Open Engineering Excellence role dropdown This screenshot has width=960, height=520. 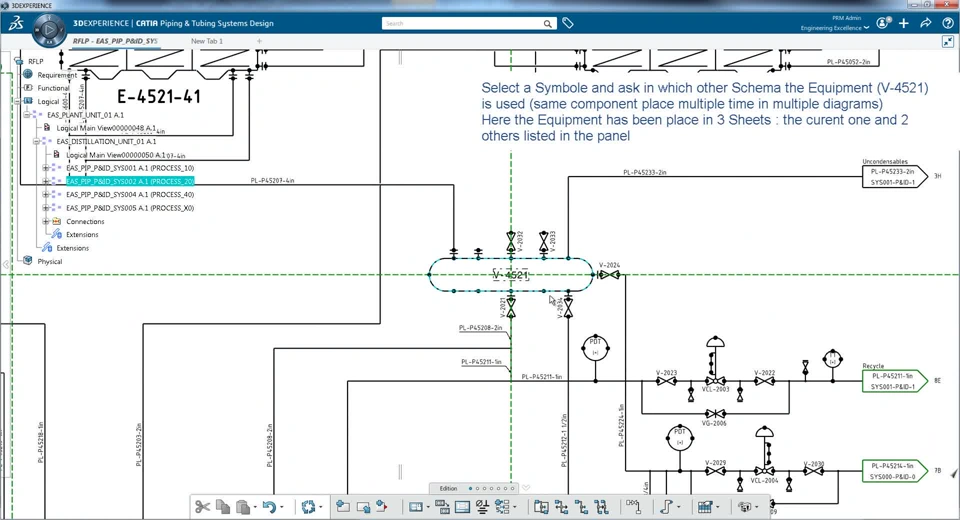click(x=835, y=28)
